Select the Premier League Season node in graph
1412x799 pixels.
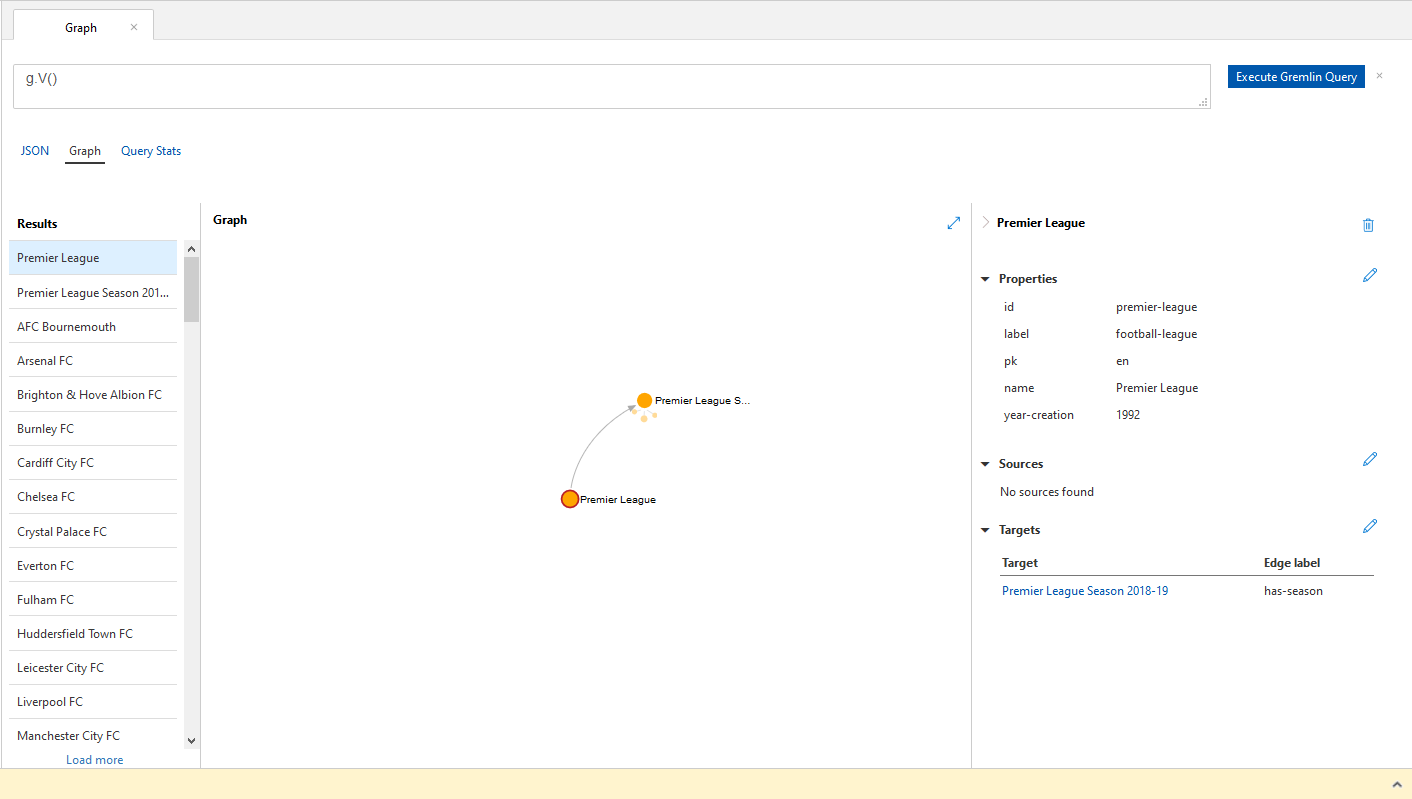[645, 401]
